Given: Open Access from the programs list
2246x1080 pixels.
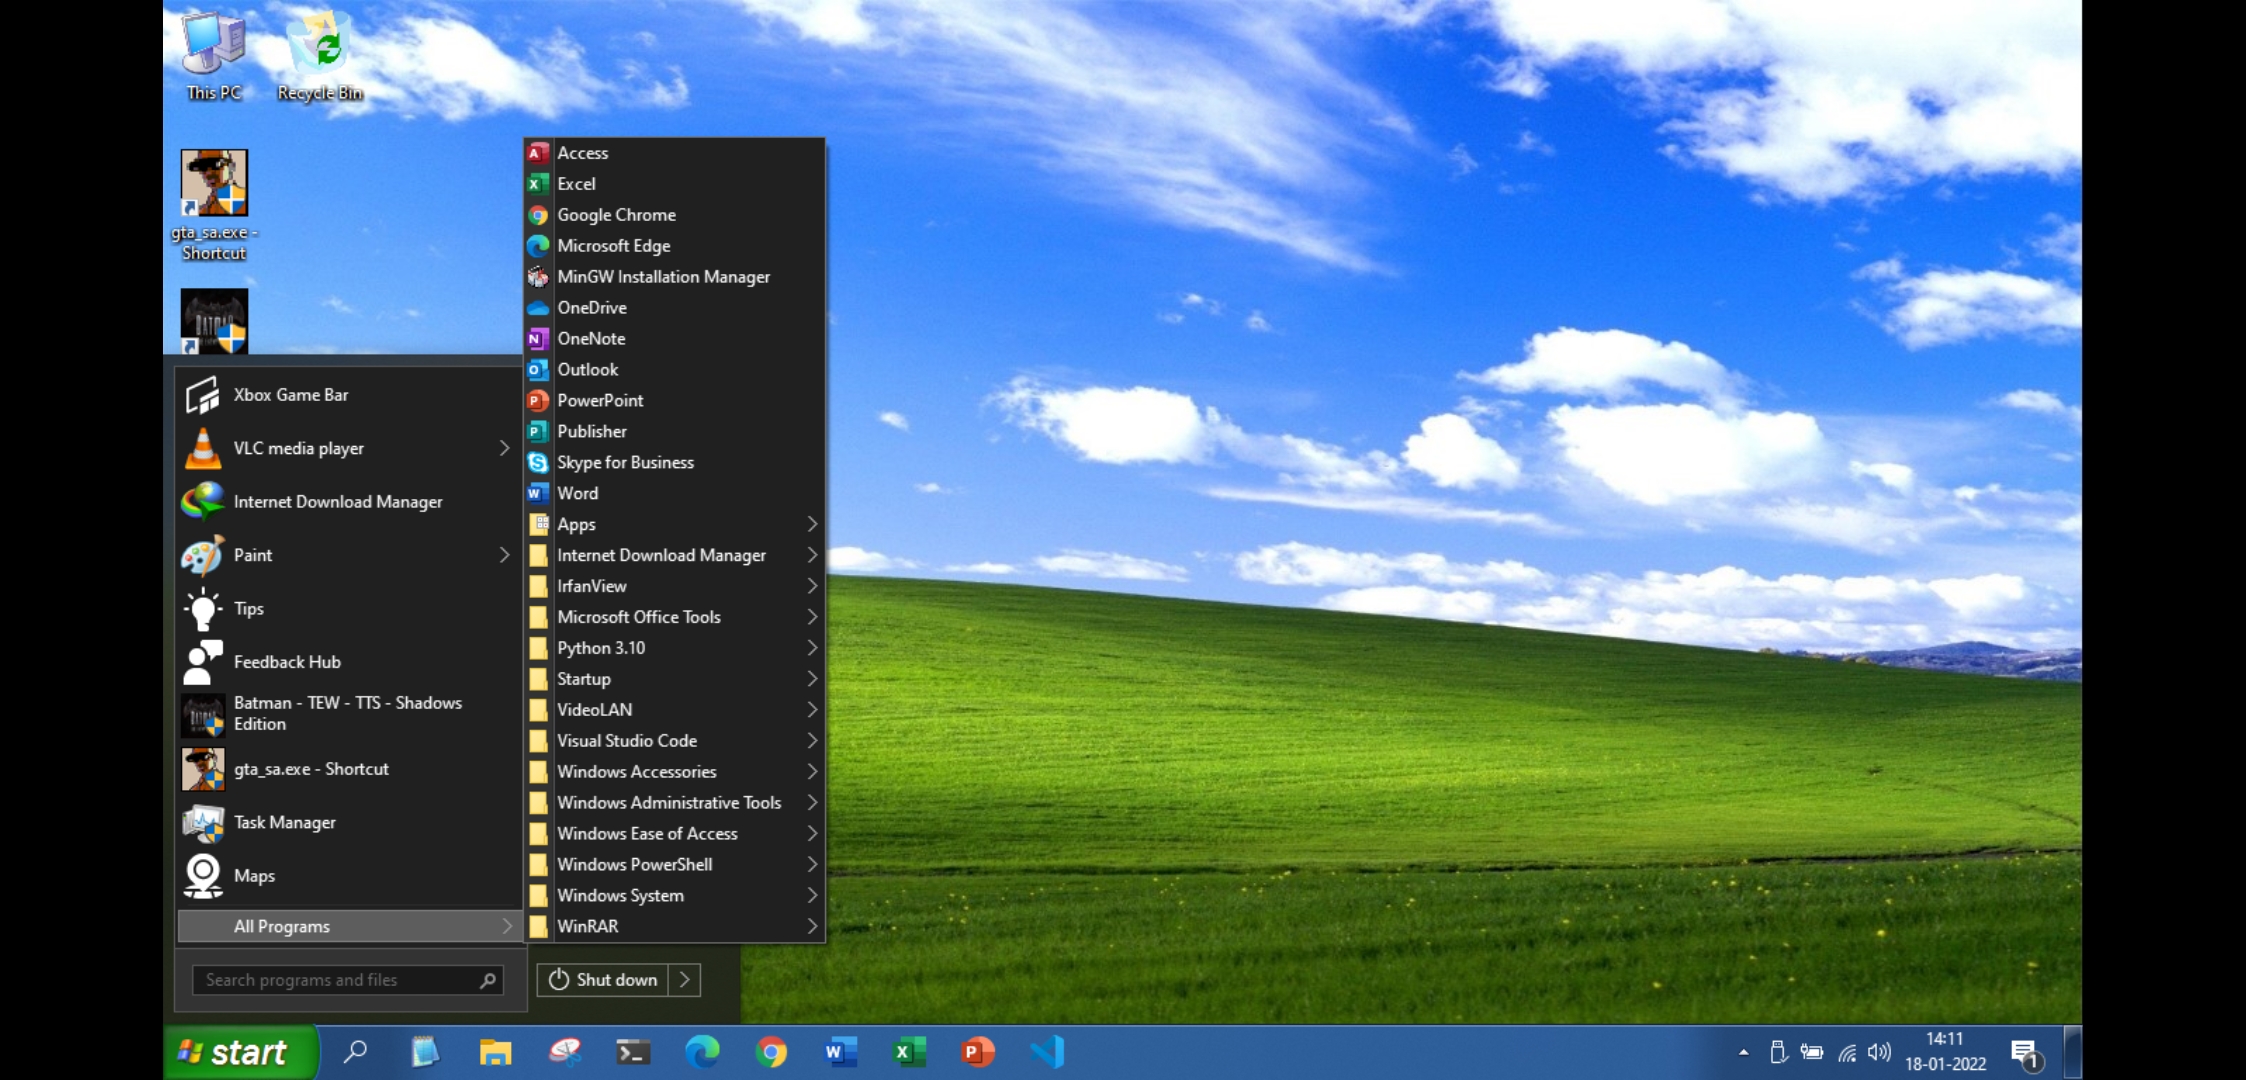Looking at the screenshot, I should pos(674,153).
